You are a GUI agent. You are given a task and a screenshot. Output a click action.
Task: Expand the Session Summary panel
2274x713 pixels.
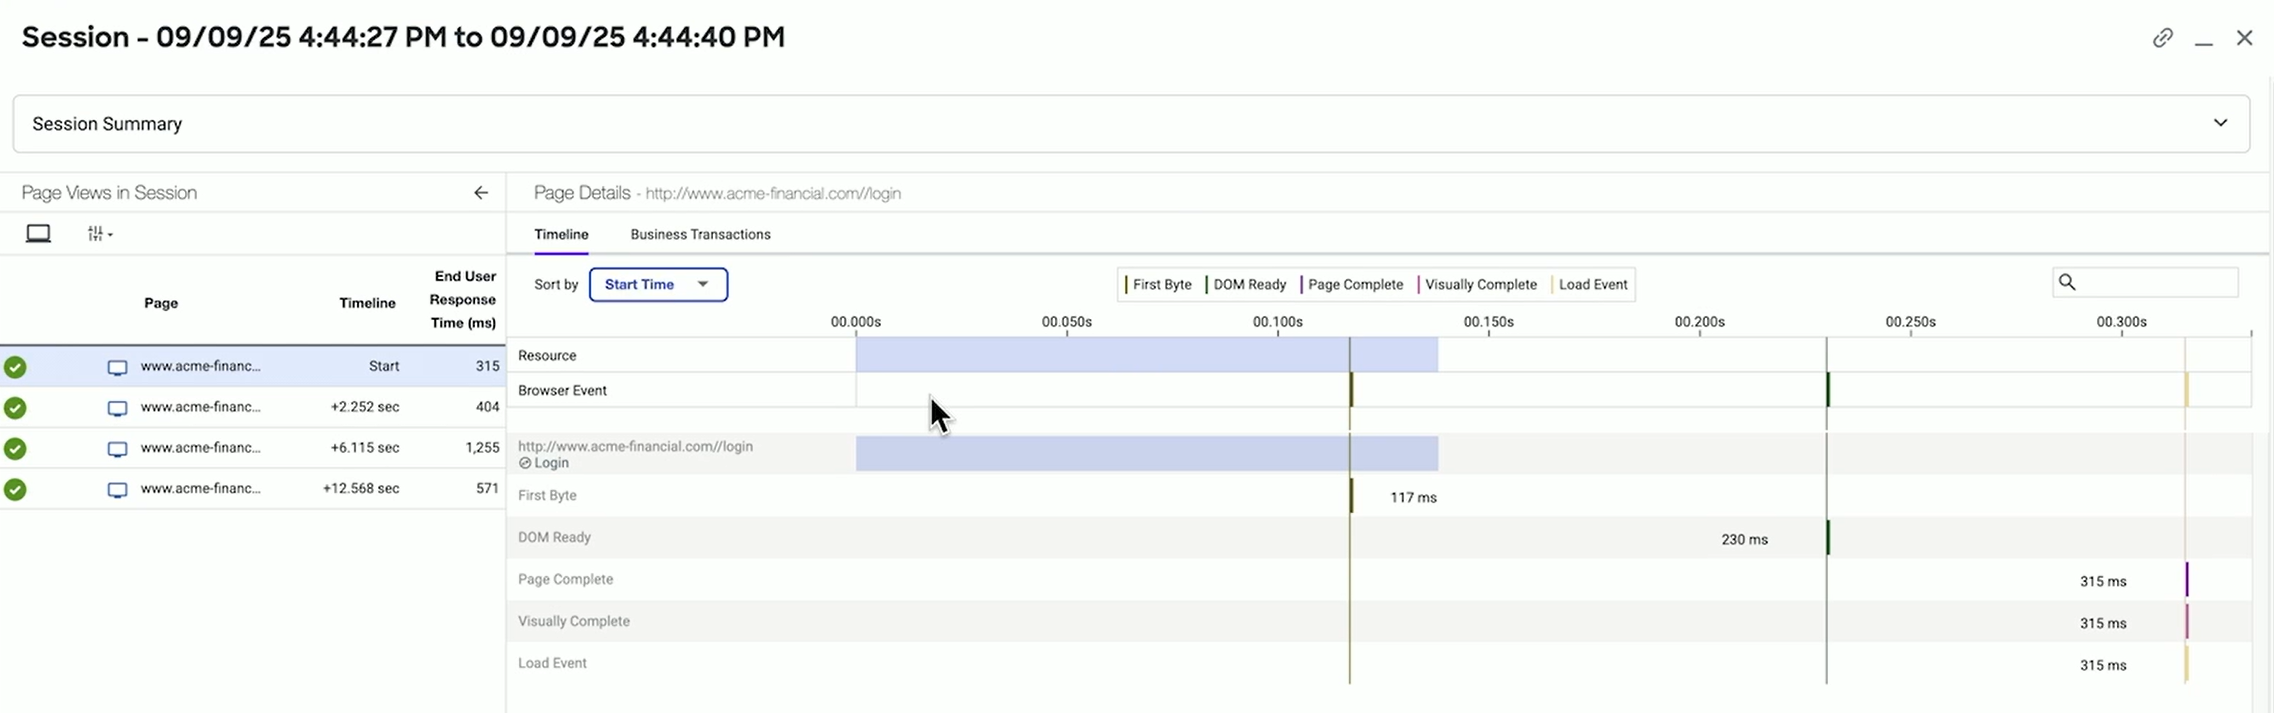pos(2220,123)
